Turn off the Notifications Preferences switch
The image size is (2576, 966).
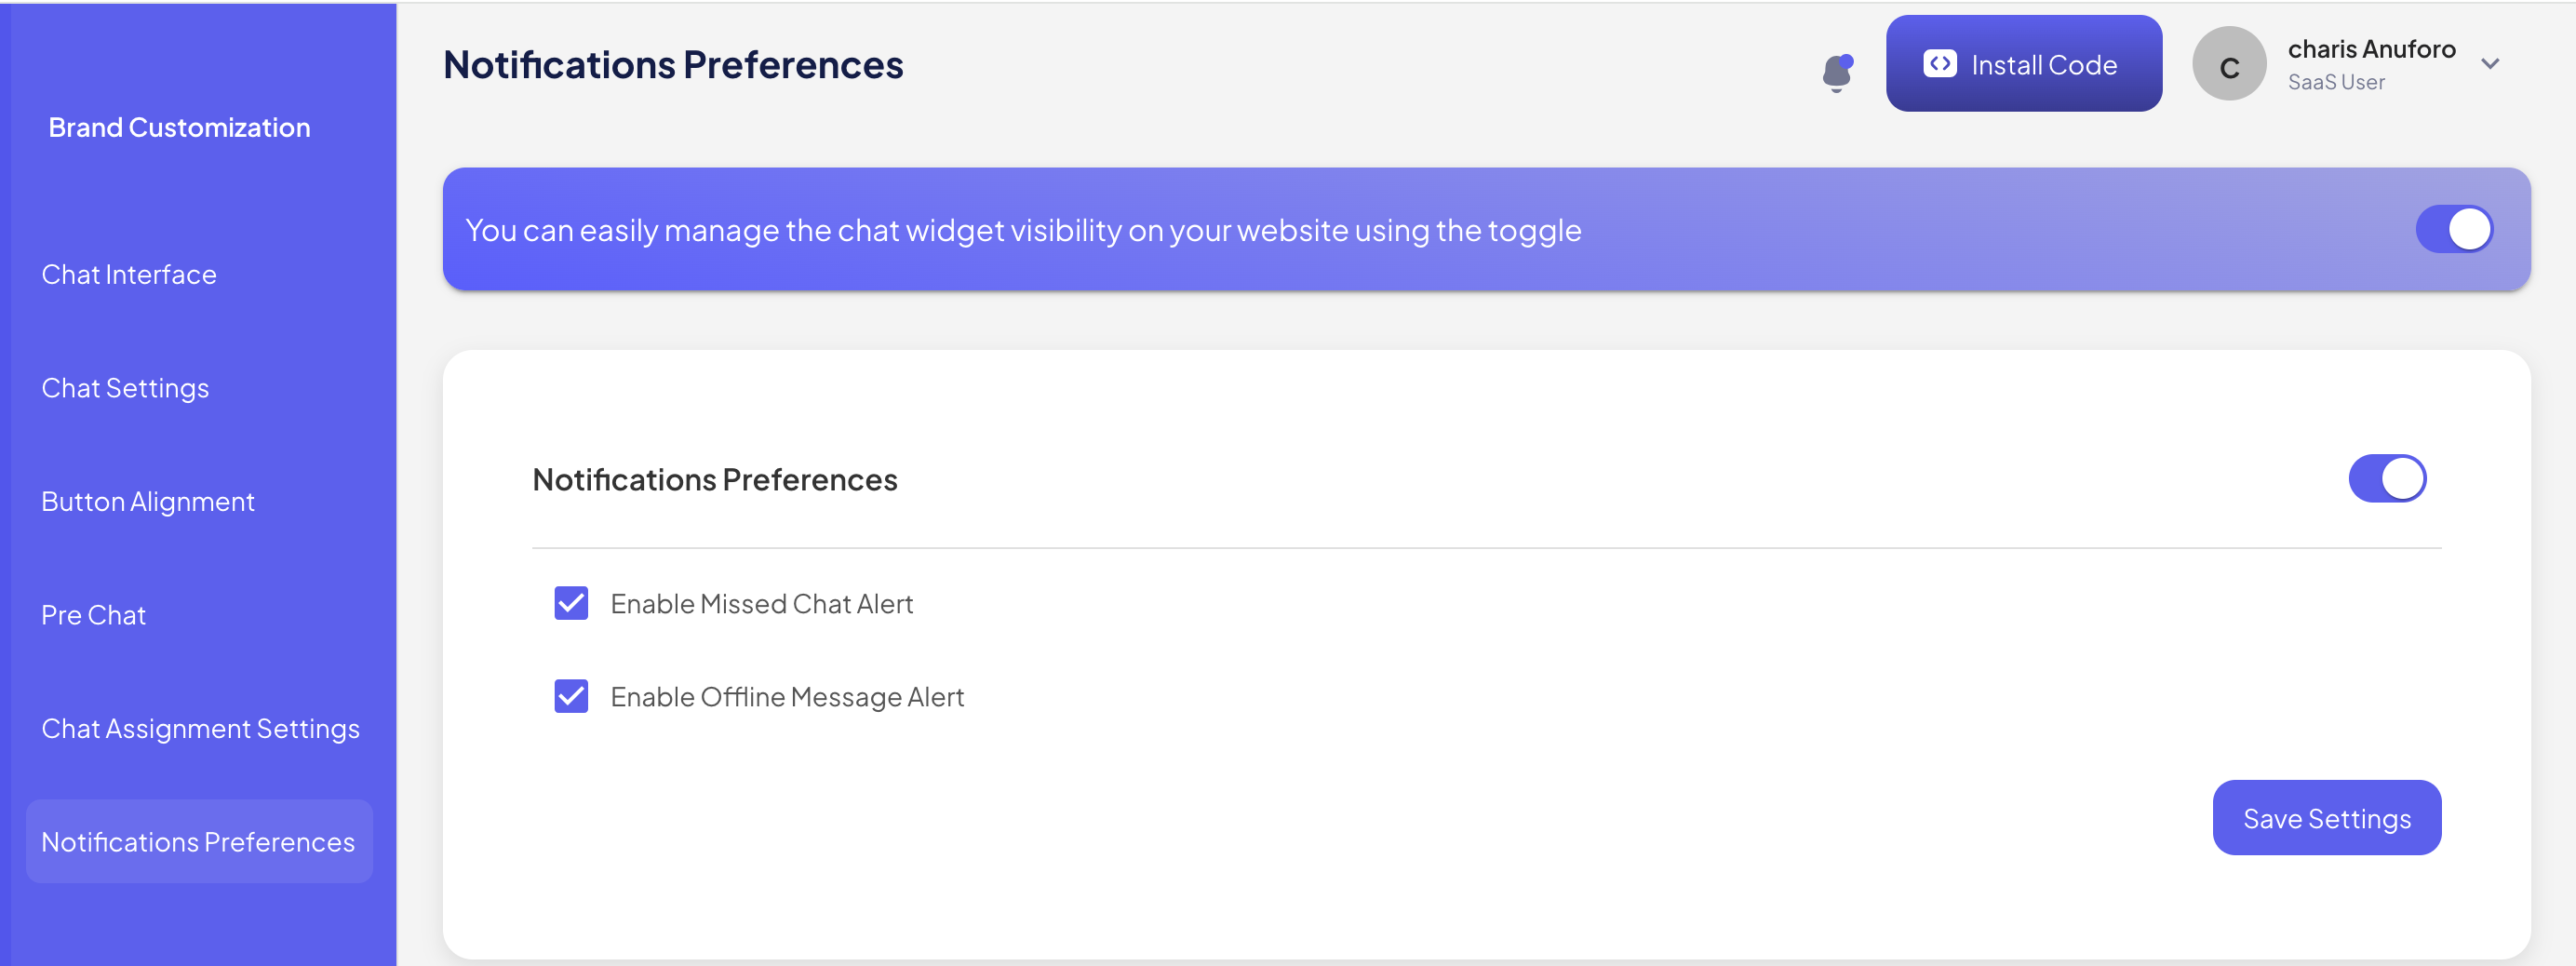tap(2386, 479)
